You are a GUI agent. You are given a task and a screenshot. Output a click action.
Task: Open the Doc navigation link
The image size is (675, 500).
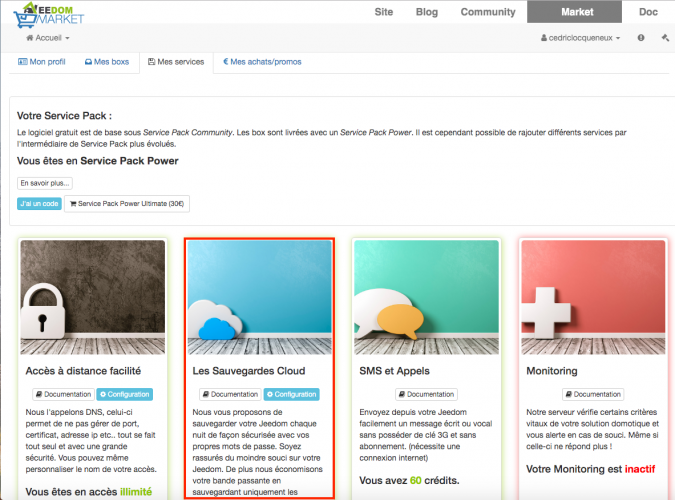(648, 12)
